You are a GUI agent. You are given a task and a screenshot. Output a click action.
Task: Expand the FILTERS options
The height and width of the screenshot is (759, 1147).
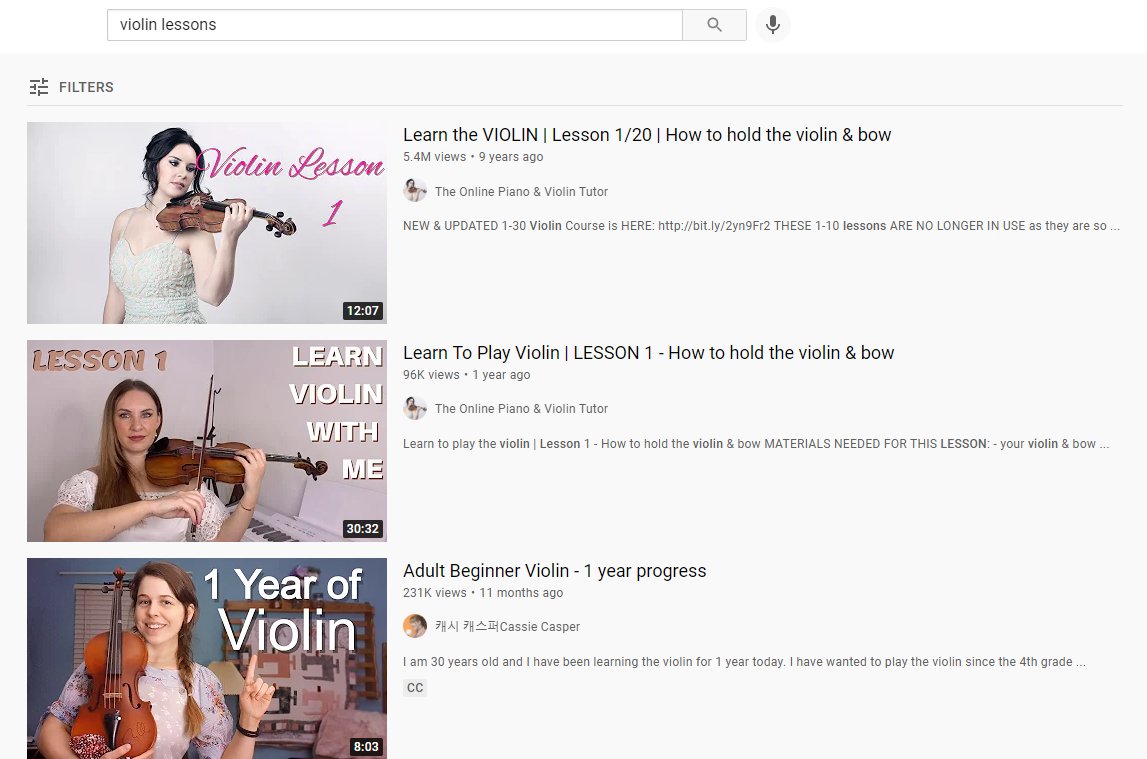[x=86, y=87]
